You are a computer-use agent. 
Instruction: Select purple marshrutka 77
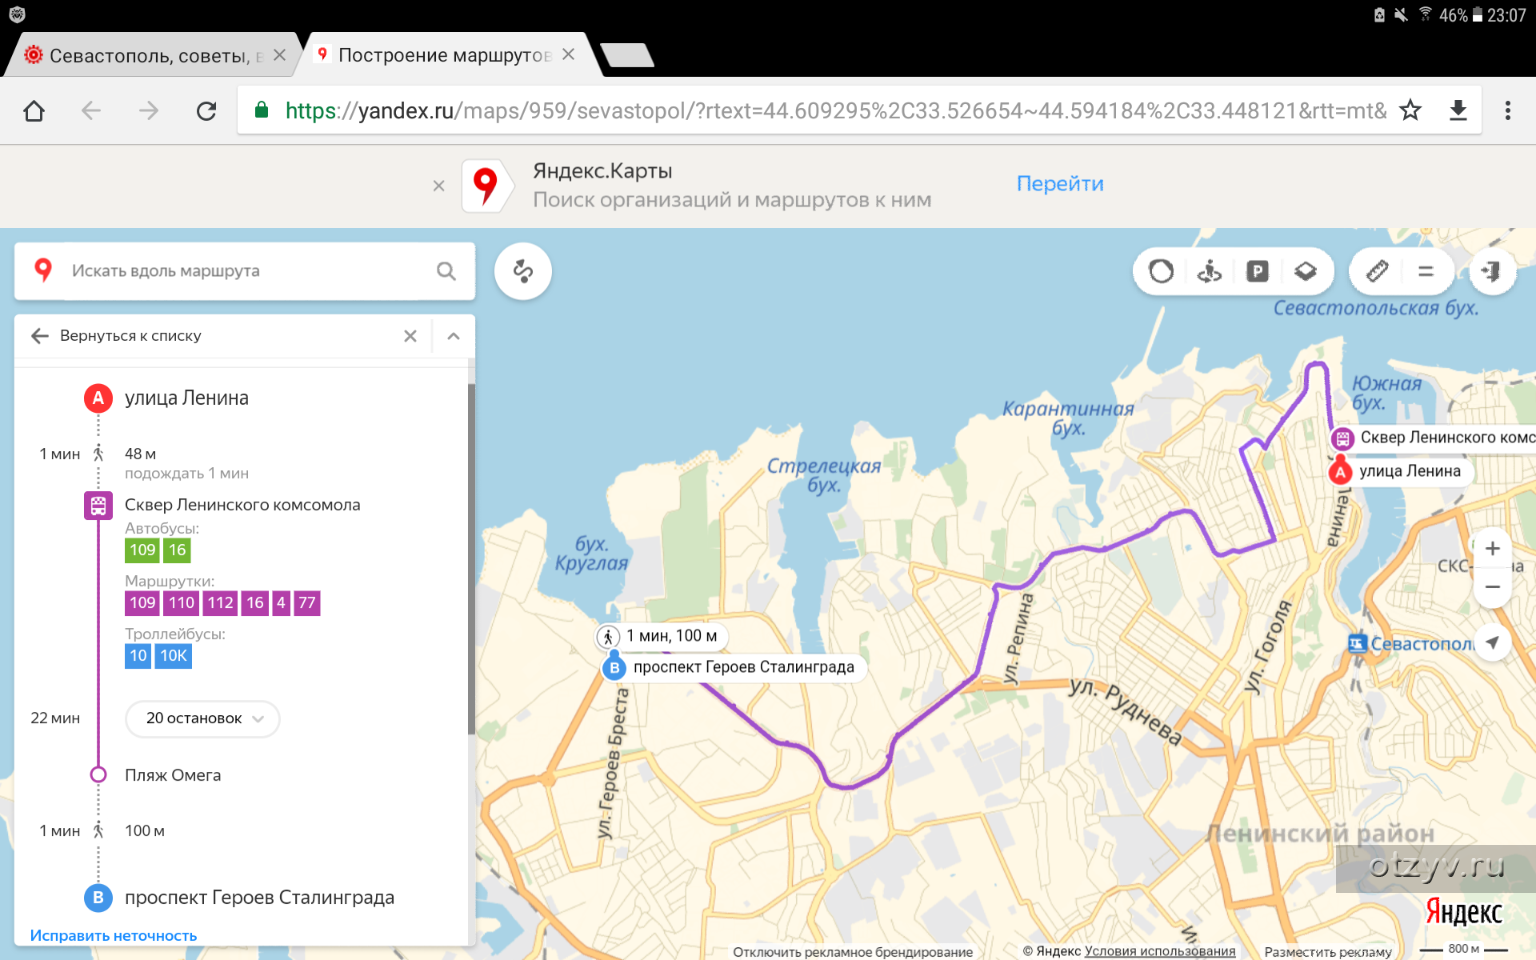[x=307, y=603]
